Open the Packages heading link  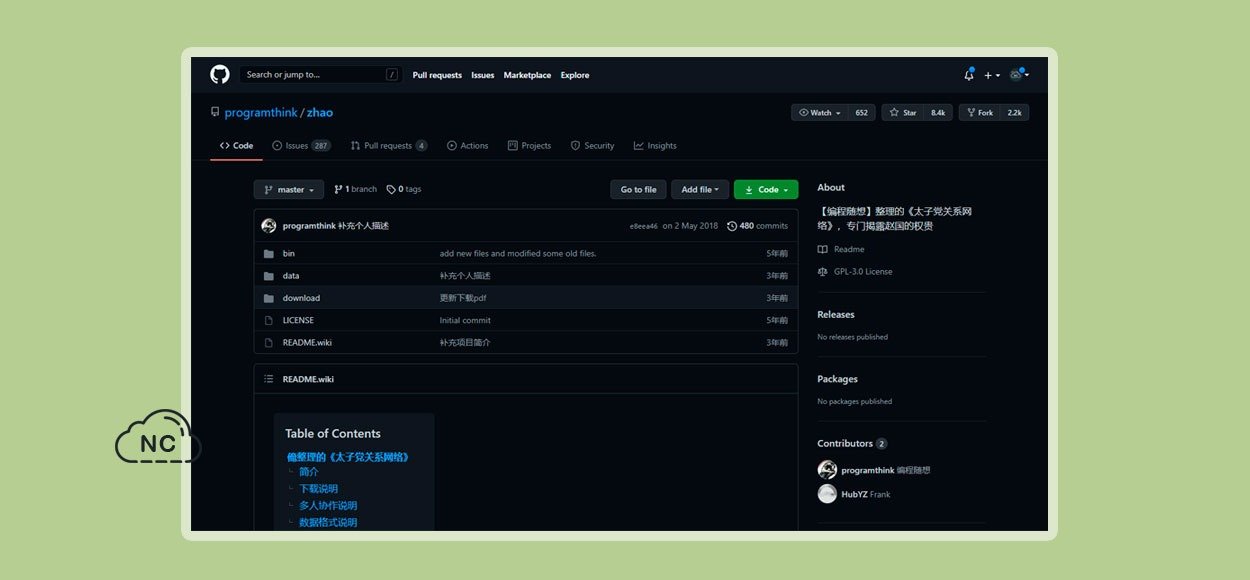click(x=837, y=379)
